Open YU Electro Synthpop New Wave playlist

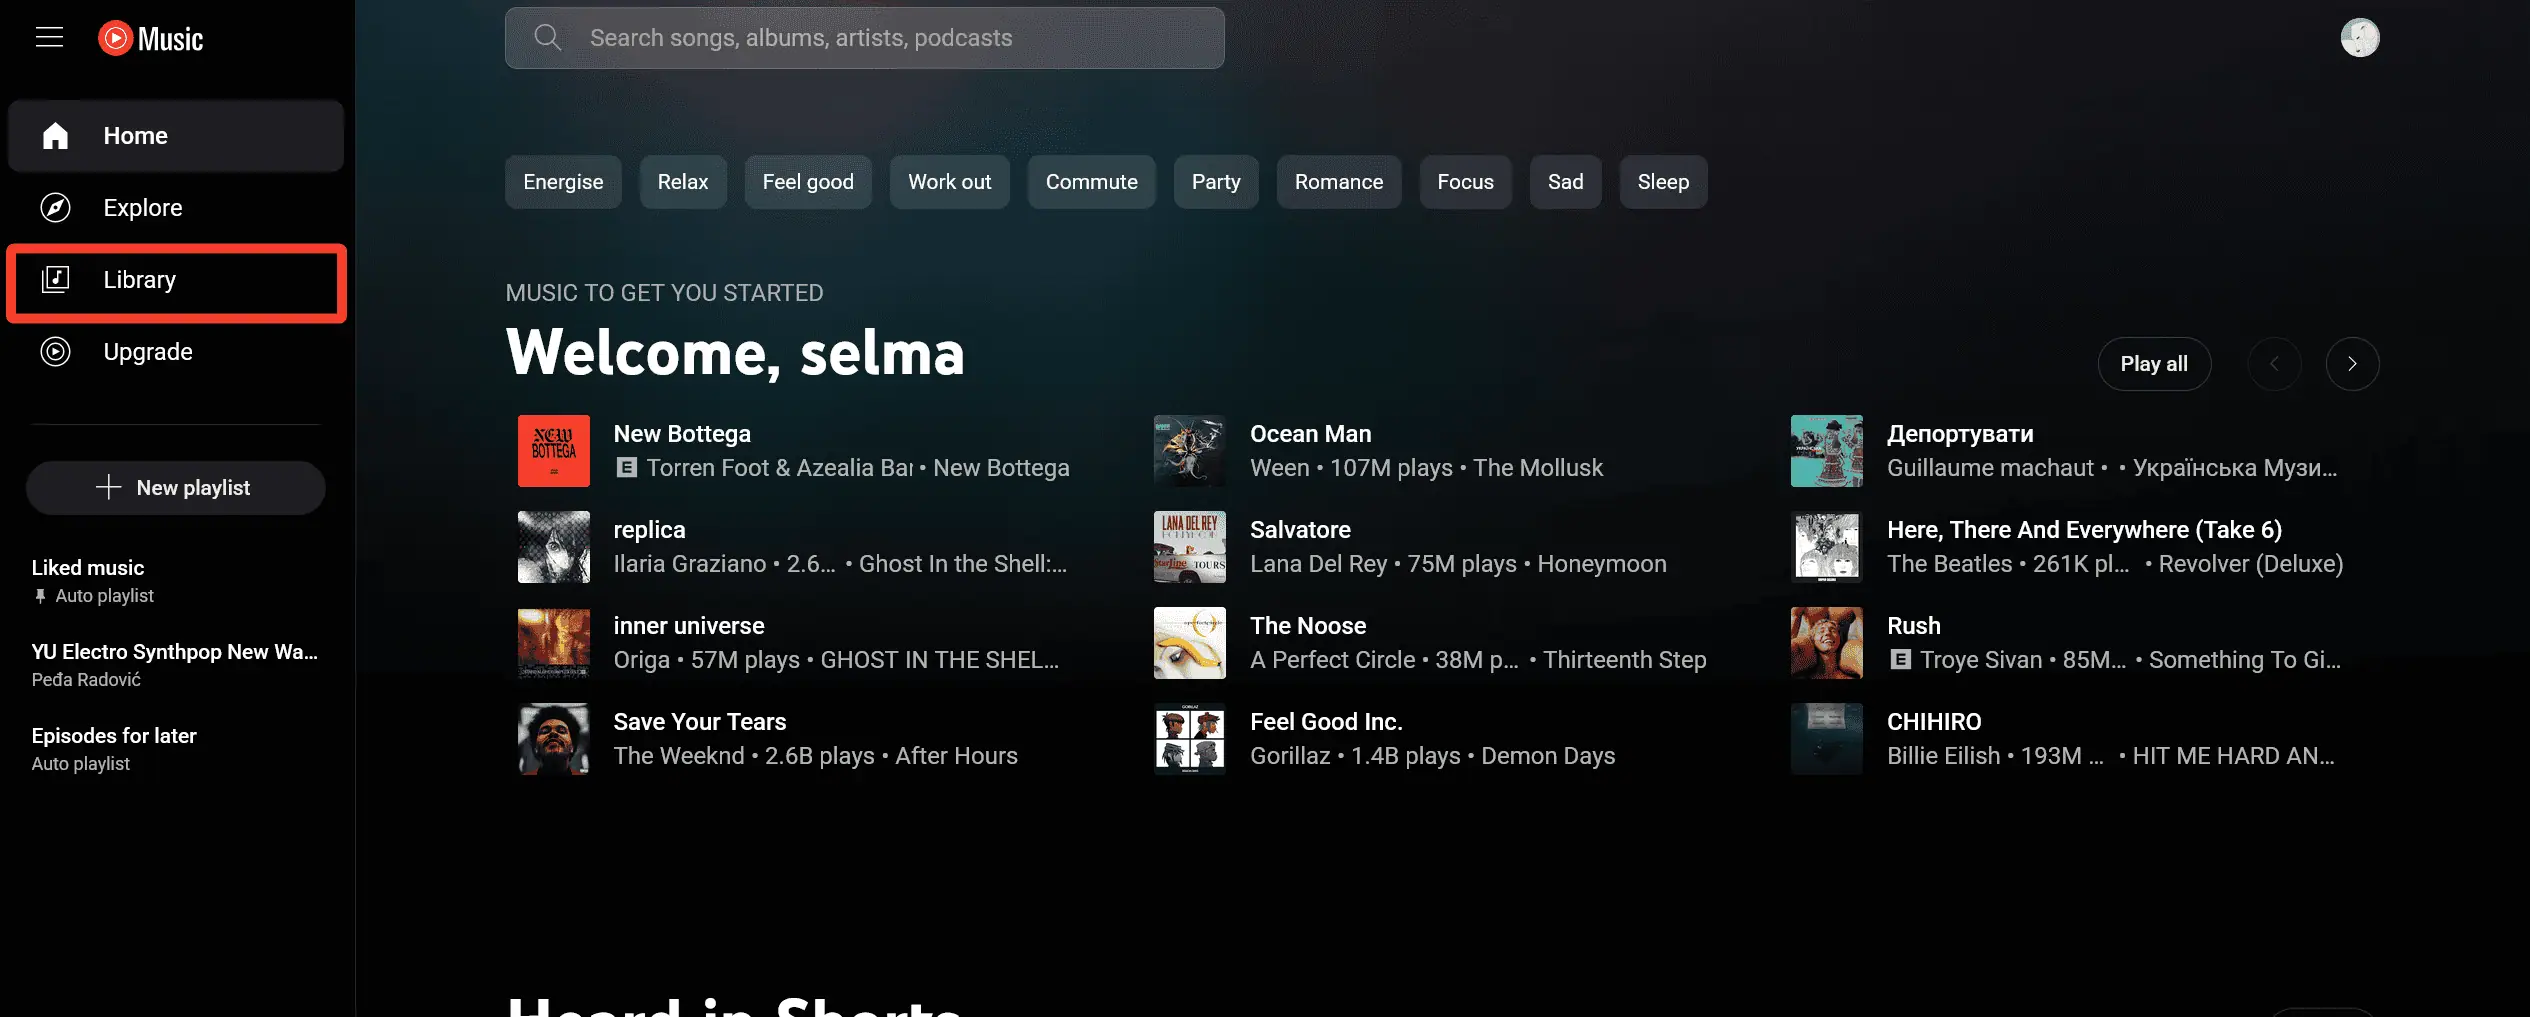(x=176, y=665)
